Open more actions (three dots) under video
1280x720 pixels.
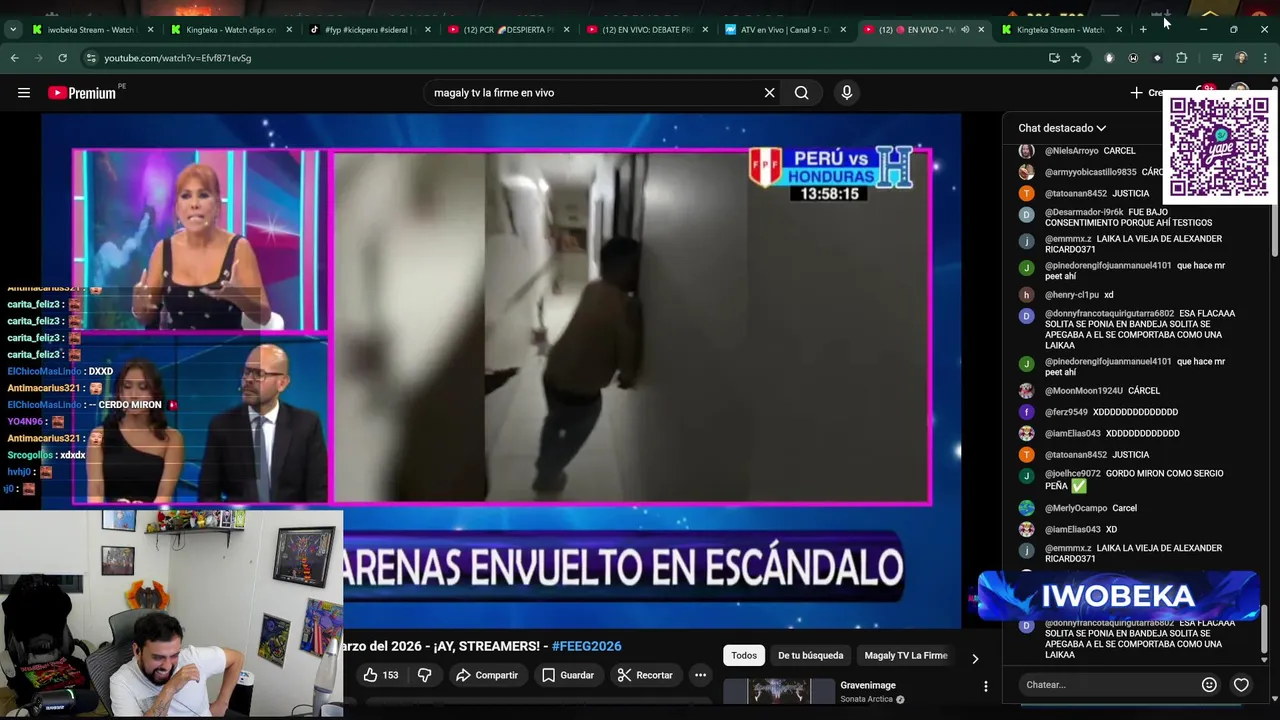(x=700, y=675)
